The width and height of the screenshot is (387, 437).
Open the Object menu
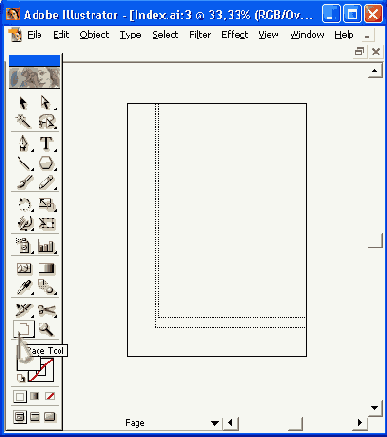(x=94, y=35)
